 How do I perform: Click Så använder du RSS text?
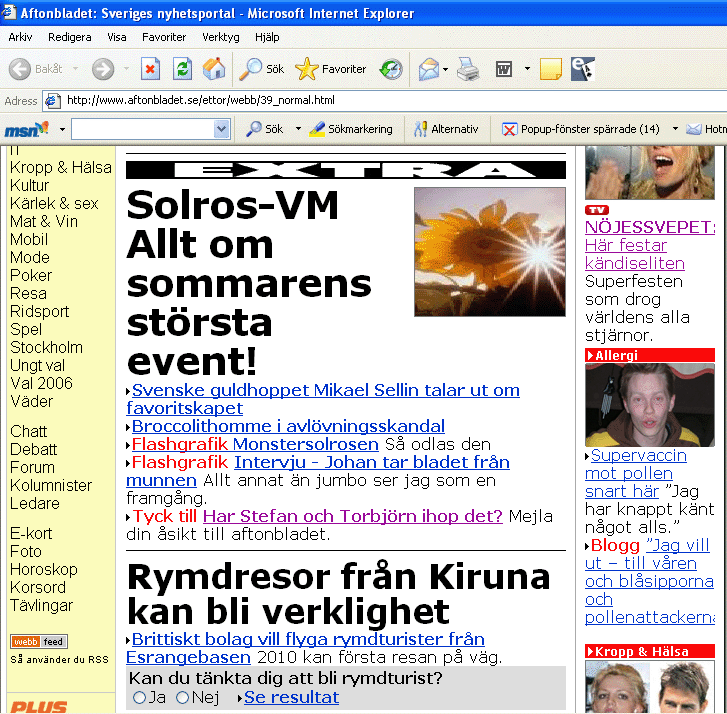[59, 660]
